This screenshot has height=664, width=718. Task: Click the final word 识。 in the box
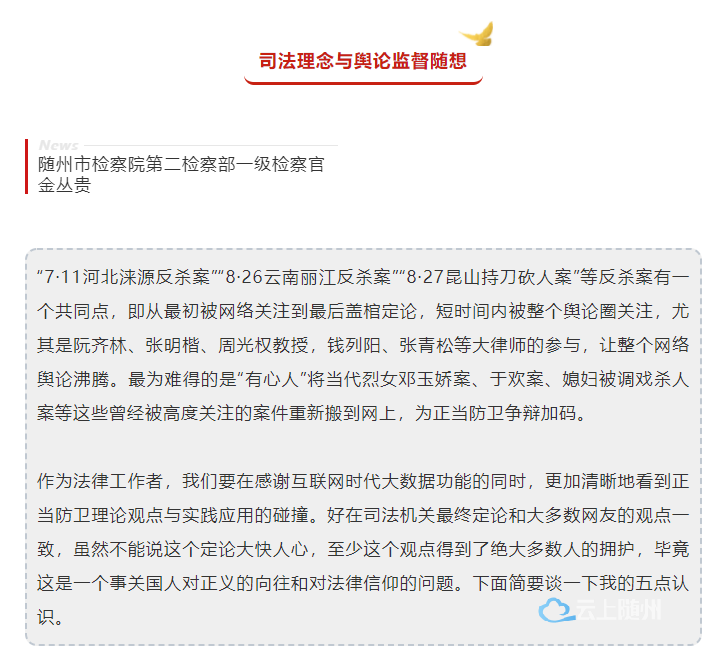(x=50, y=617)
